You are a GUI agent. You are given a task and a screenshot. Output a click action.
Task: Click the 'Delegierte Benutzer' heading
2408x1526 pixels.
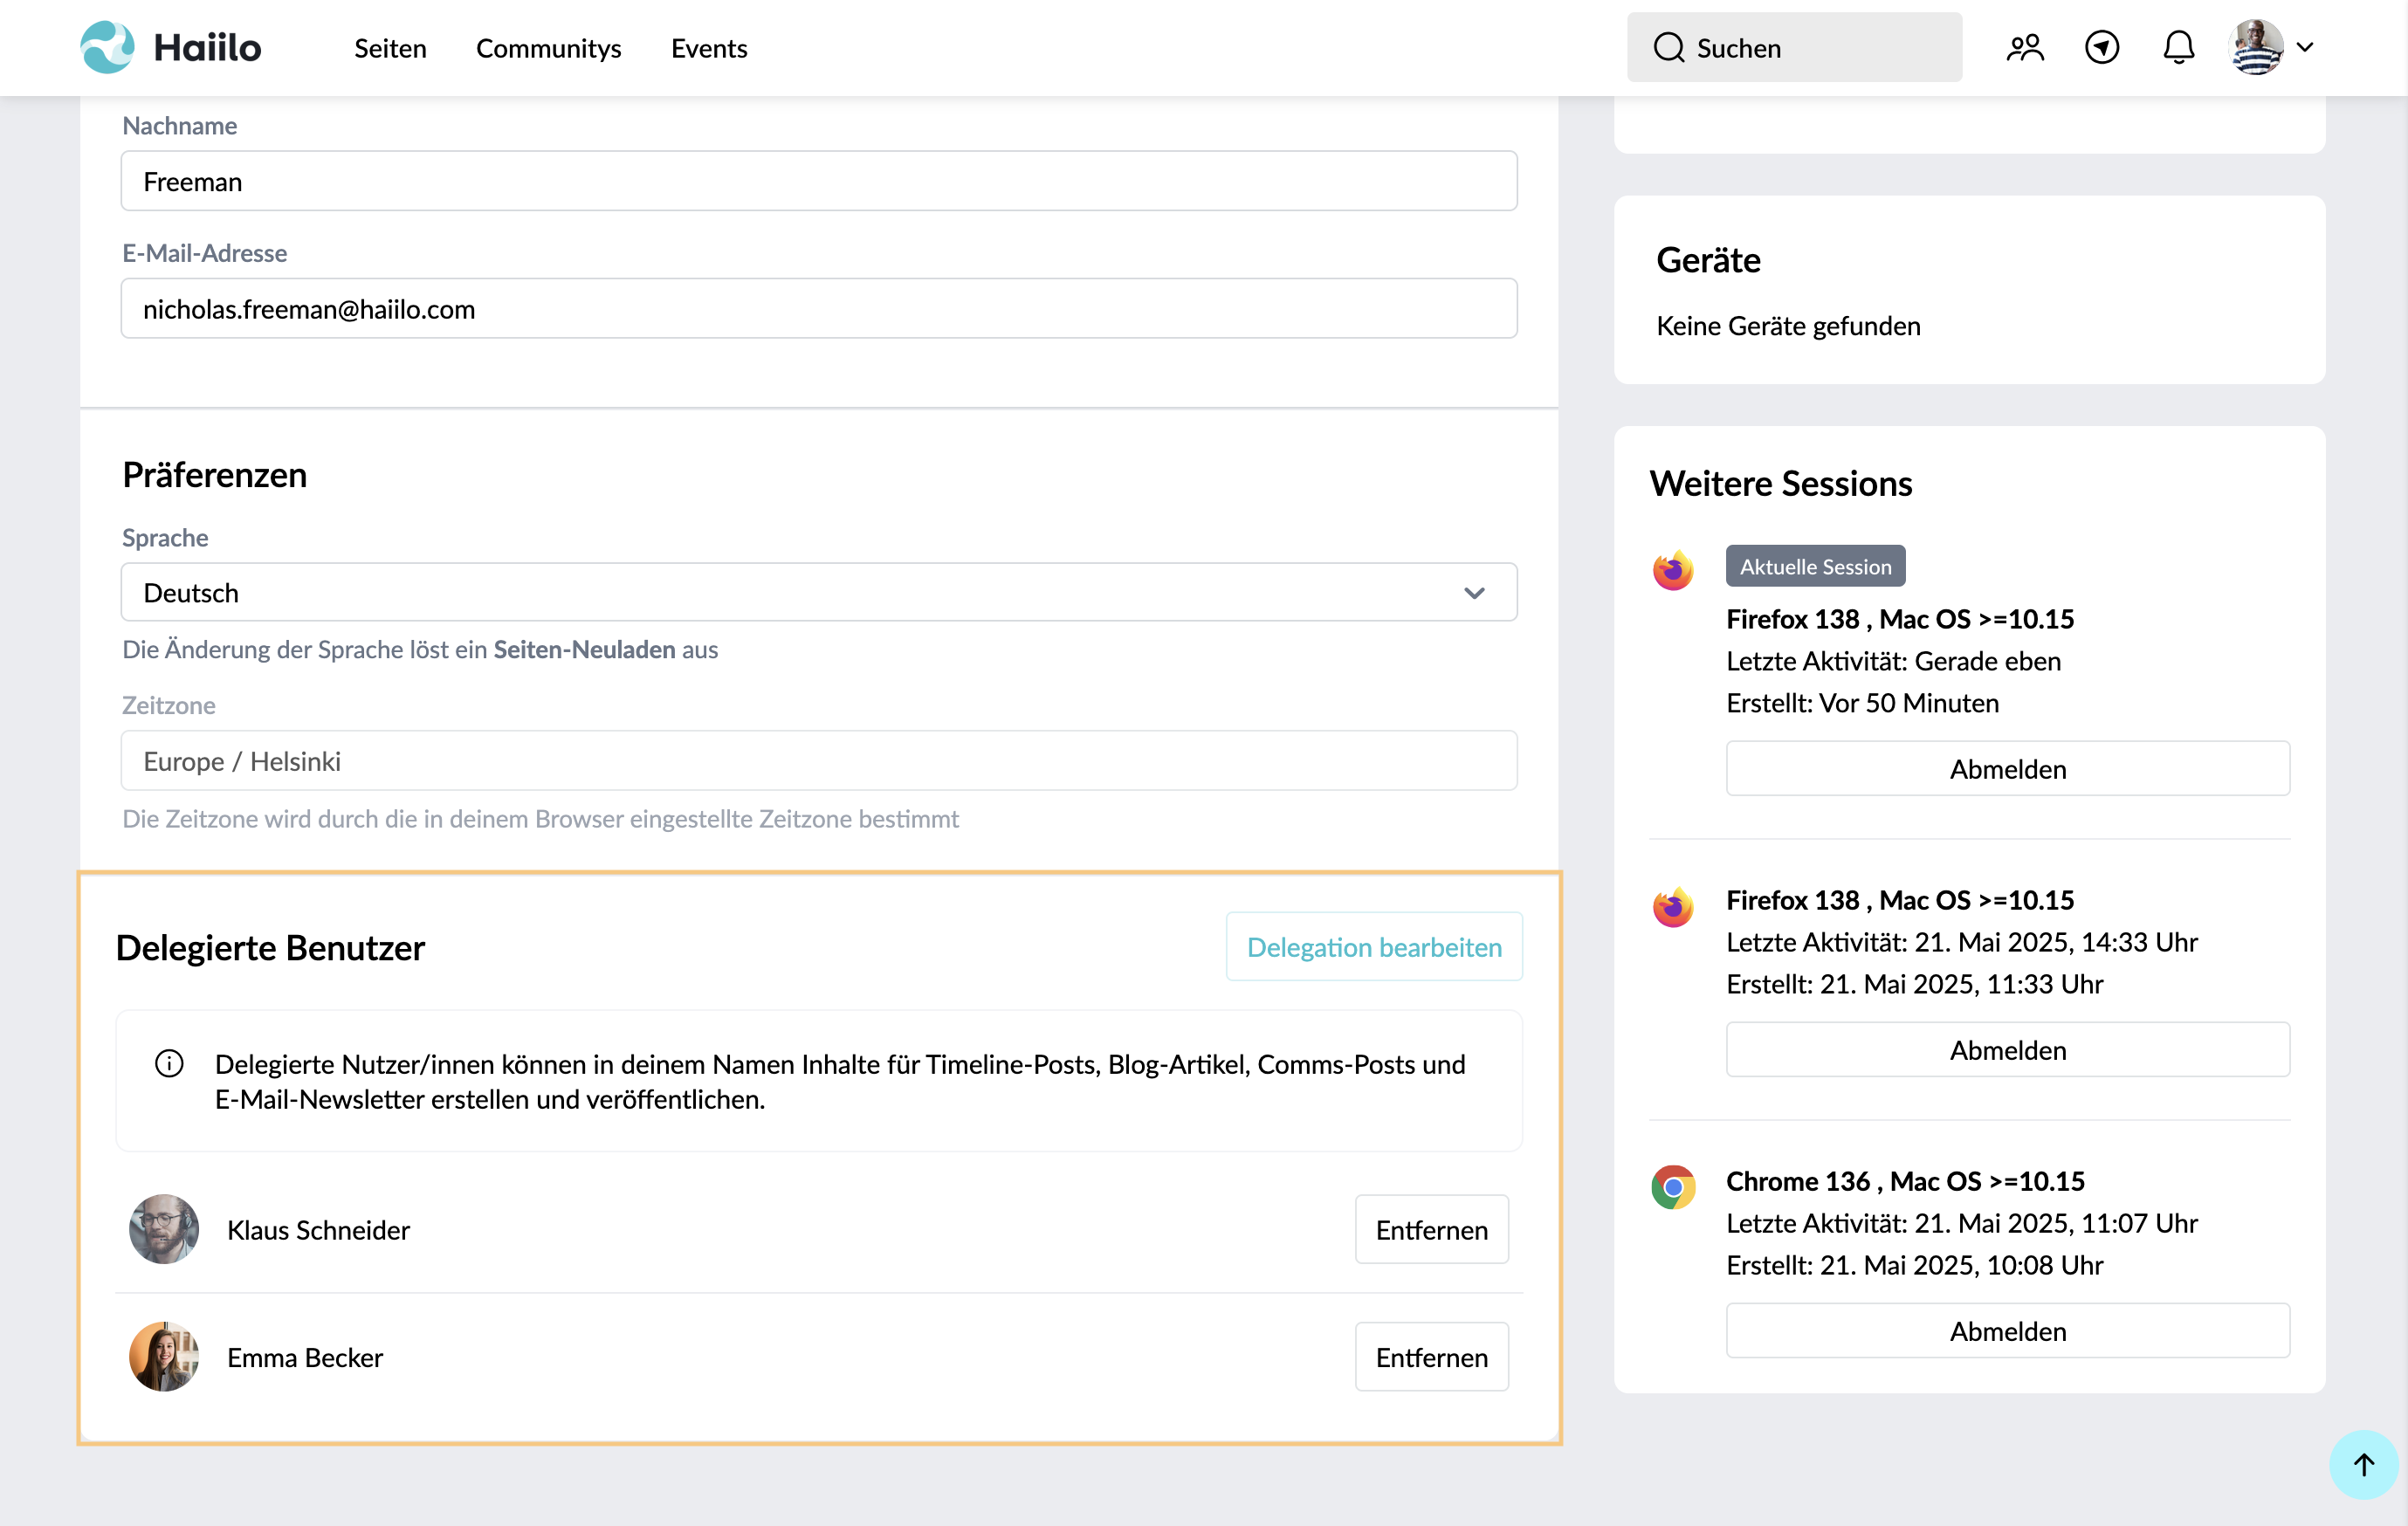pos(270,947)
